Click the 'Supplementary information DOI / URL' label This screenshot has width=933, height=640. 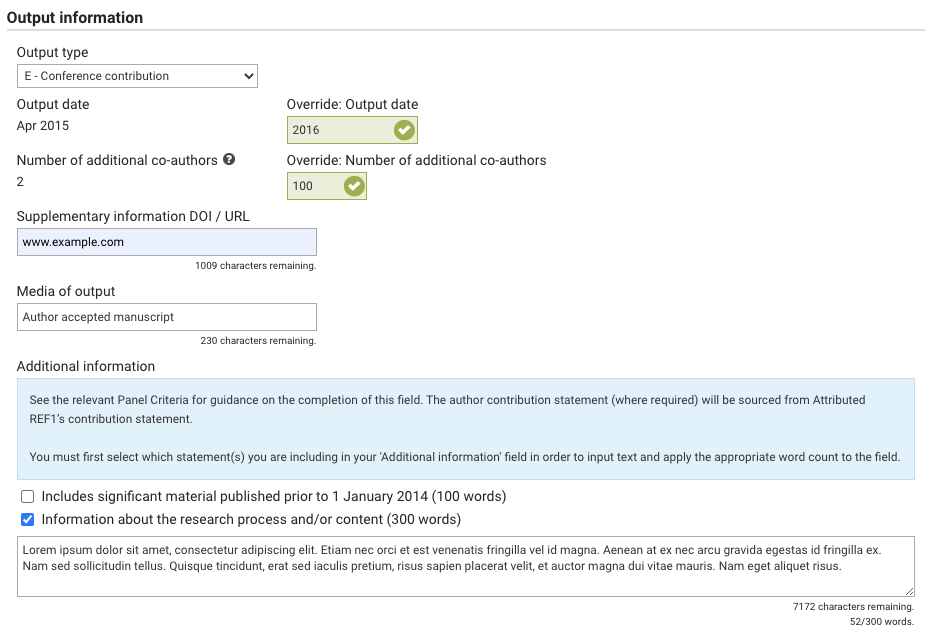pyautogui.click(x=133, y=216)
